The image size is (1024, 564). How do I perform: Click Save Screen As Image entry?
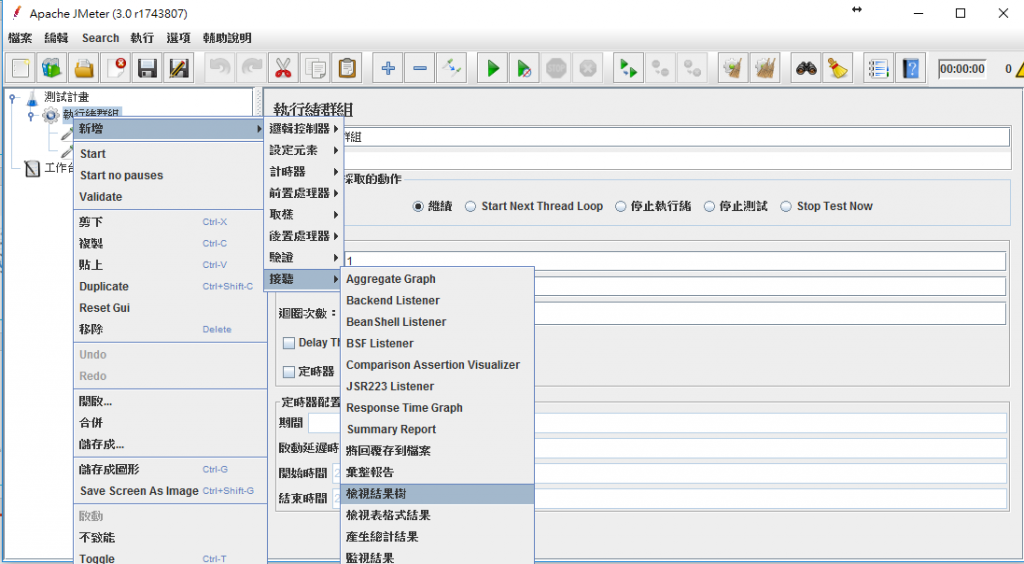point(170,491)
